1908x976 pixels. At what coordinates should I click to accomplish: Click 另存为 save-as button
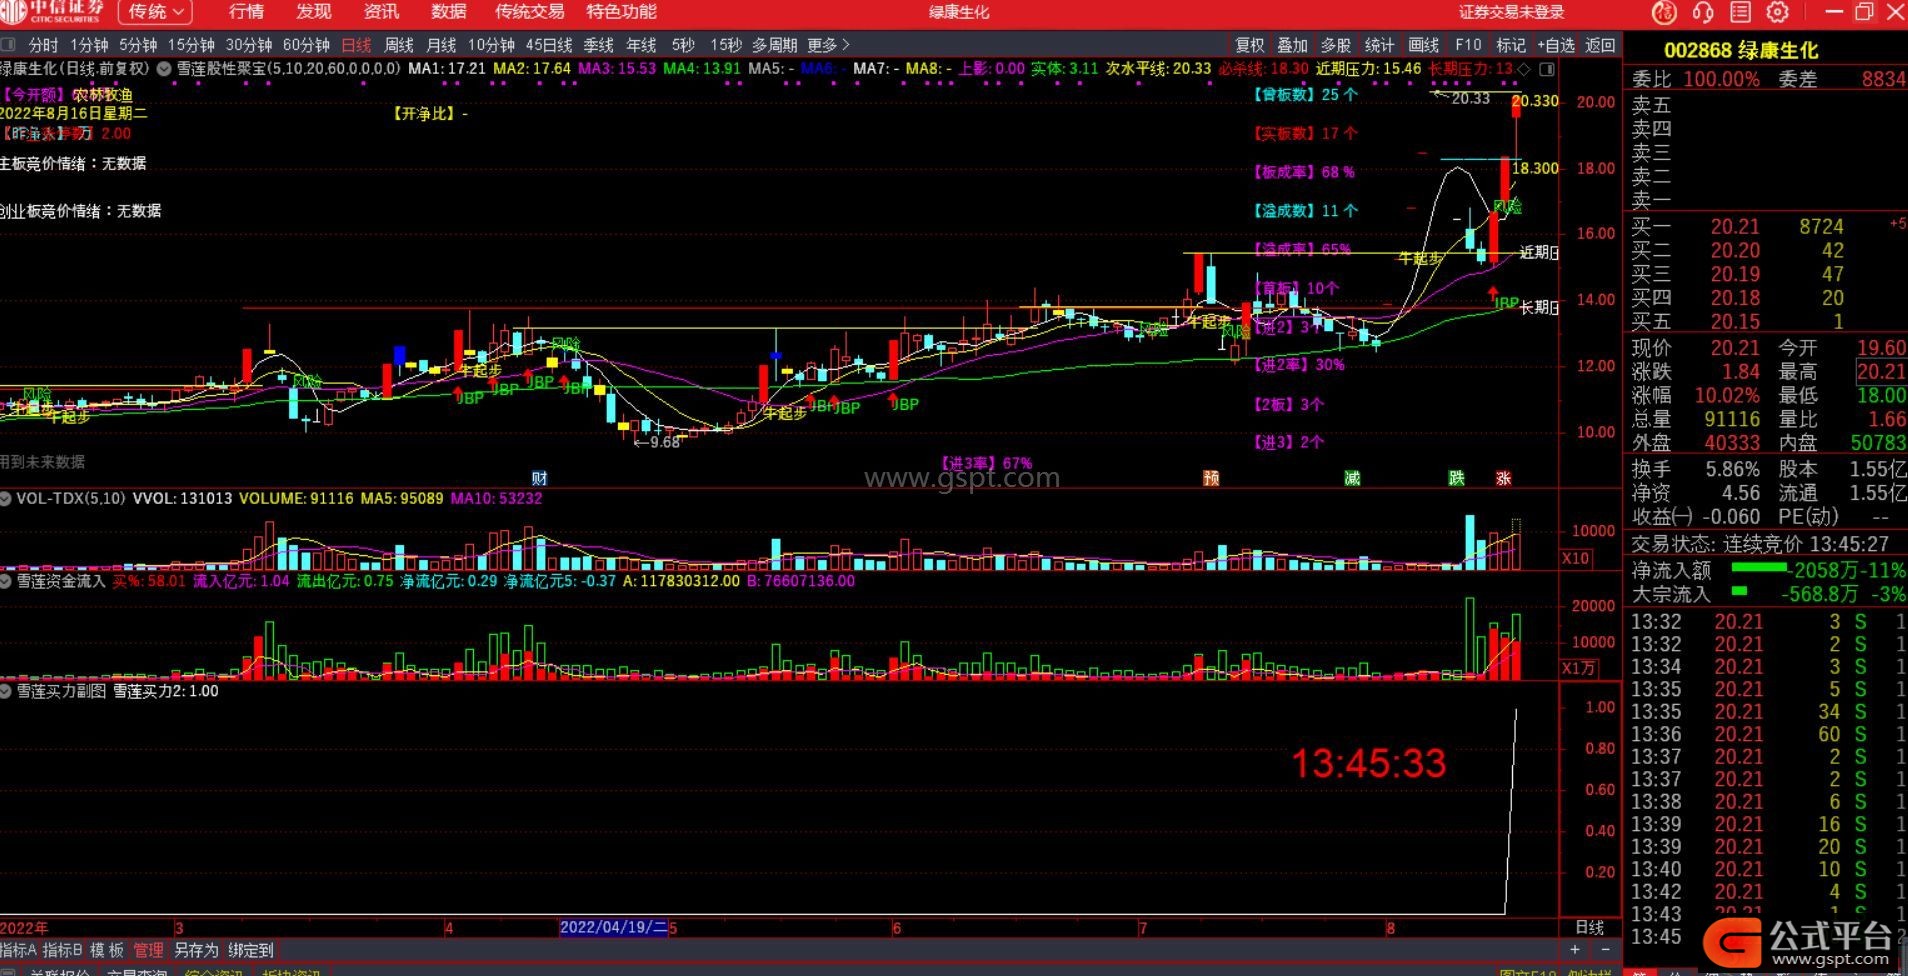[x=196, y=950]
